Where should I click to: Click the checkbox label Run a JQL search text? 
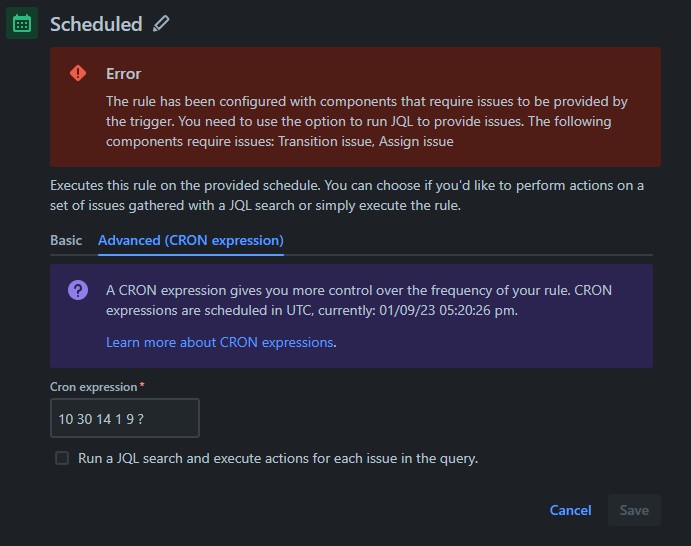point(278,458)
